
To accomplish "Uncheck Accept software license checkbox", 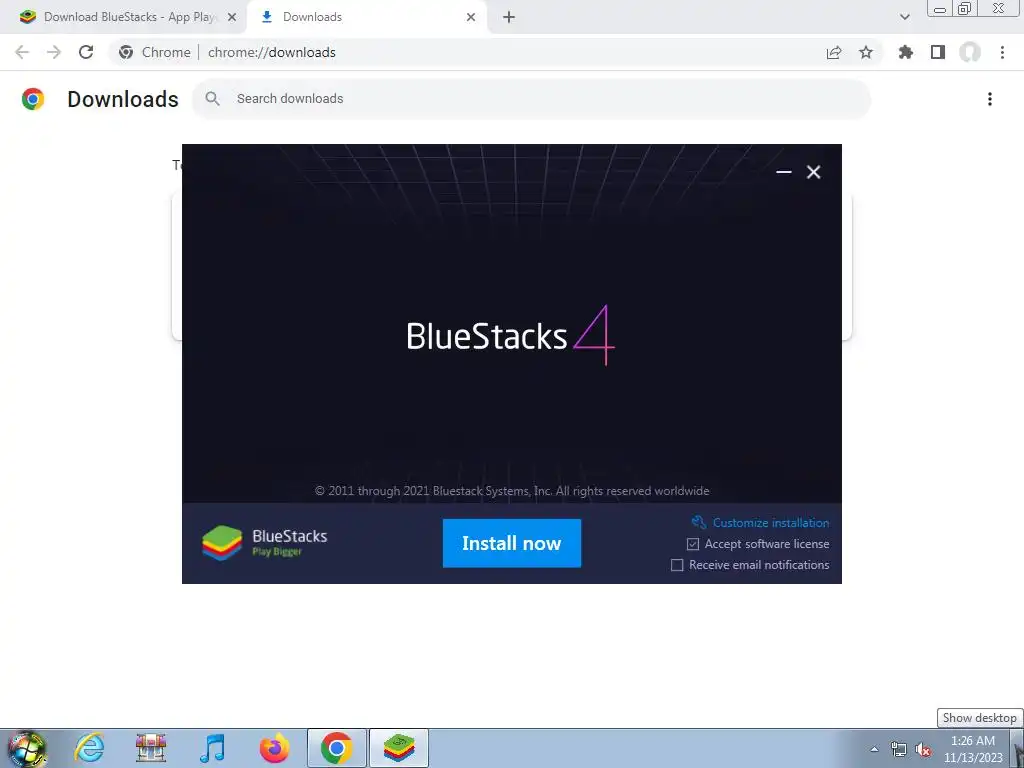I will [x=693, y=544].
